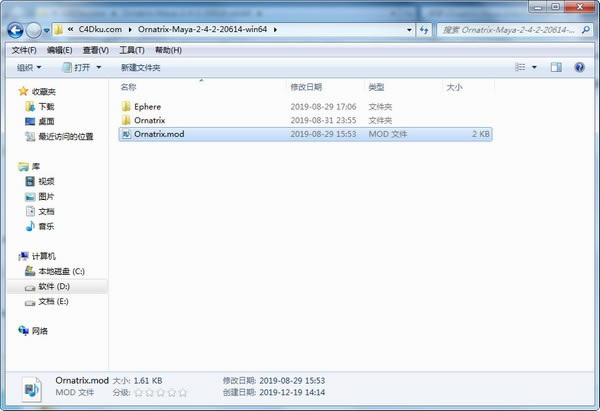Select the Ornatrix.mod file
Screen dimensions: 600x411
(305, 134)
